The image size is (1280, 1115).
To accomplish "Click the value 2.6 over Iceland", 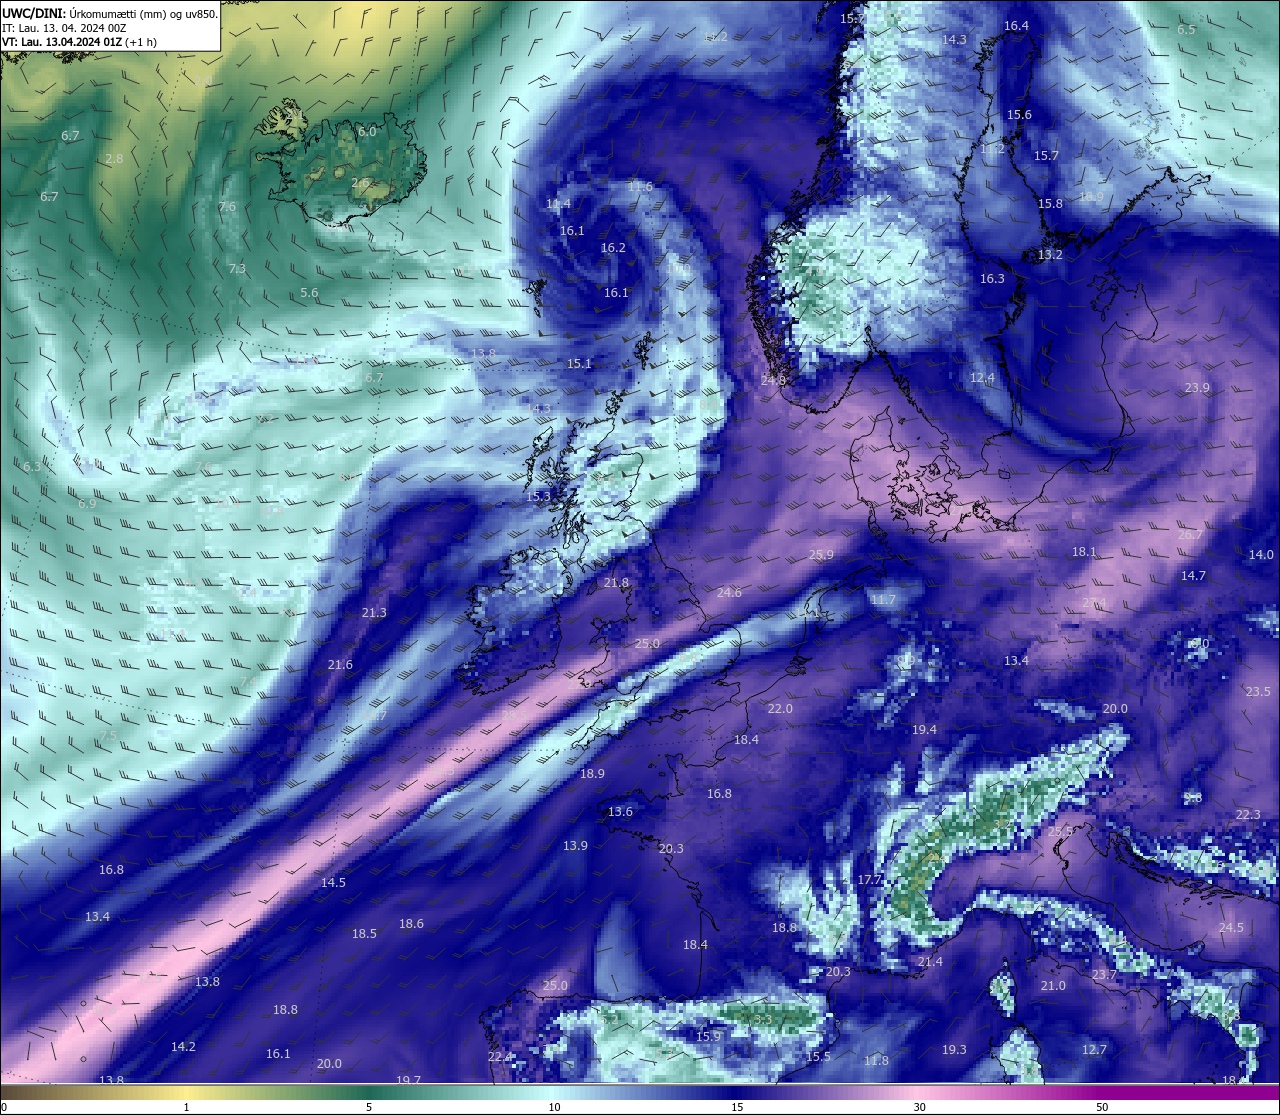I will [360, 183].
